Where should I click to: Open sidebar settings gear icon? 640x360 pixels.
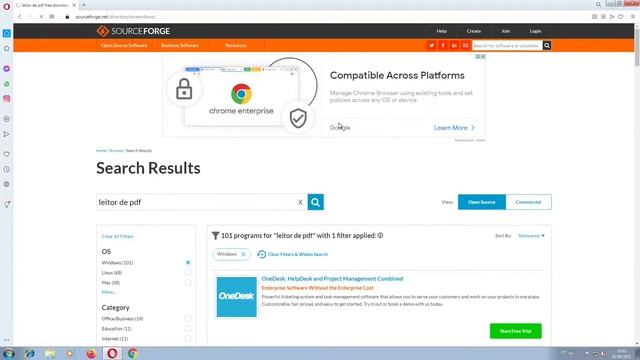pyautogui.click(x=7, y=184)
